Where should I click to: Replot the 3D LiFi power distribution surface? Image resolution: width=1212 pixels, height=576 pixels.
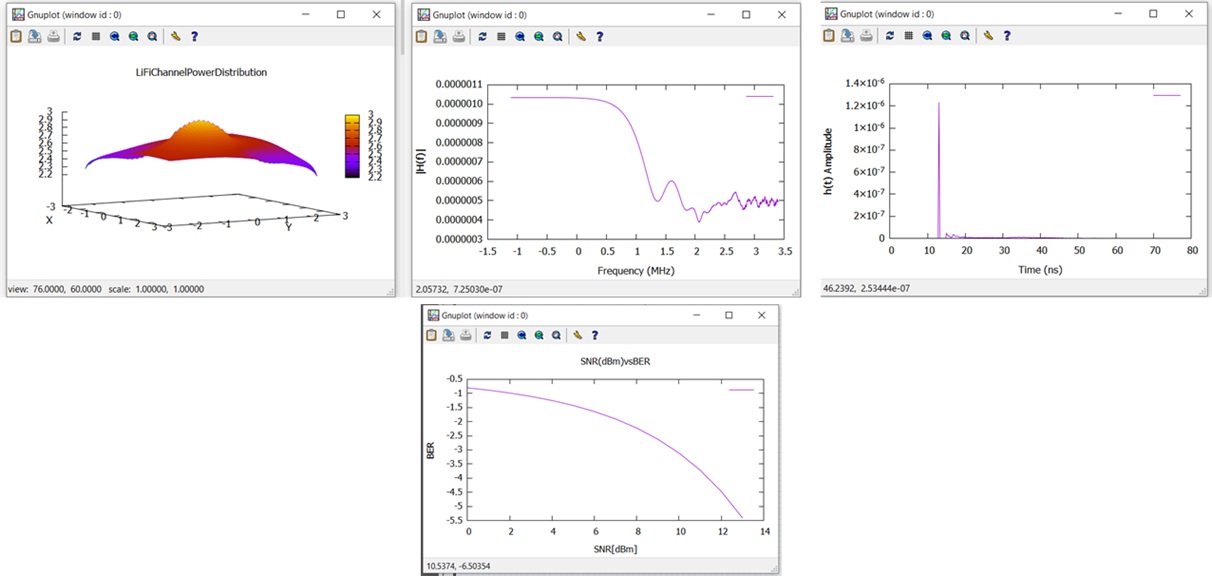pos(78,36)
